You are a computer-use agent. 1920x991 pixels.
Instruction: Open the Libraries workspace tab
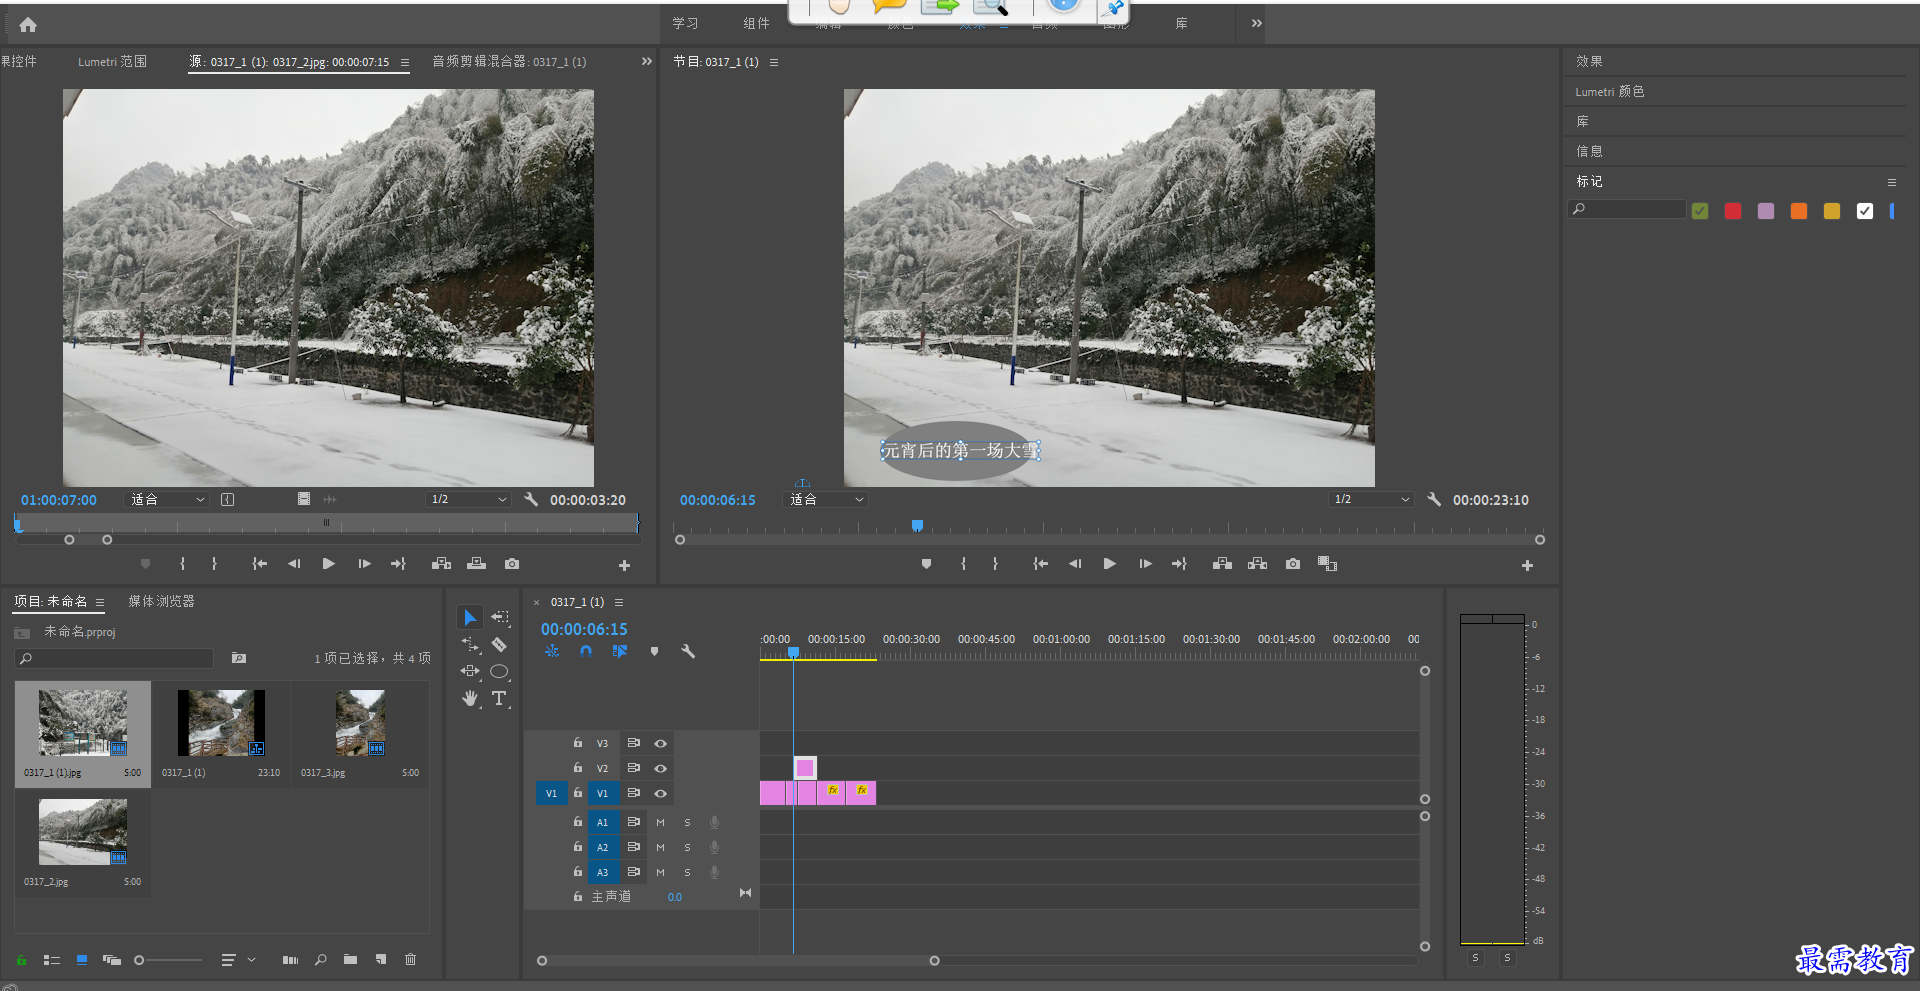[1181, 23]
